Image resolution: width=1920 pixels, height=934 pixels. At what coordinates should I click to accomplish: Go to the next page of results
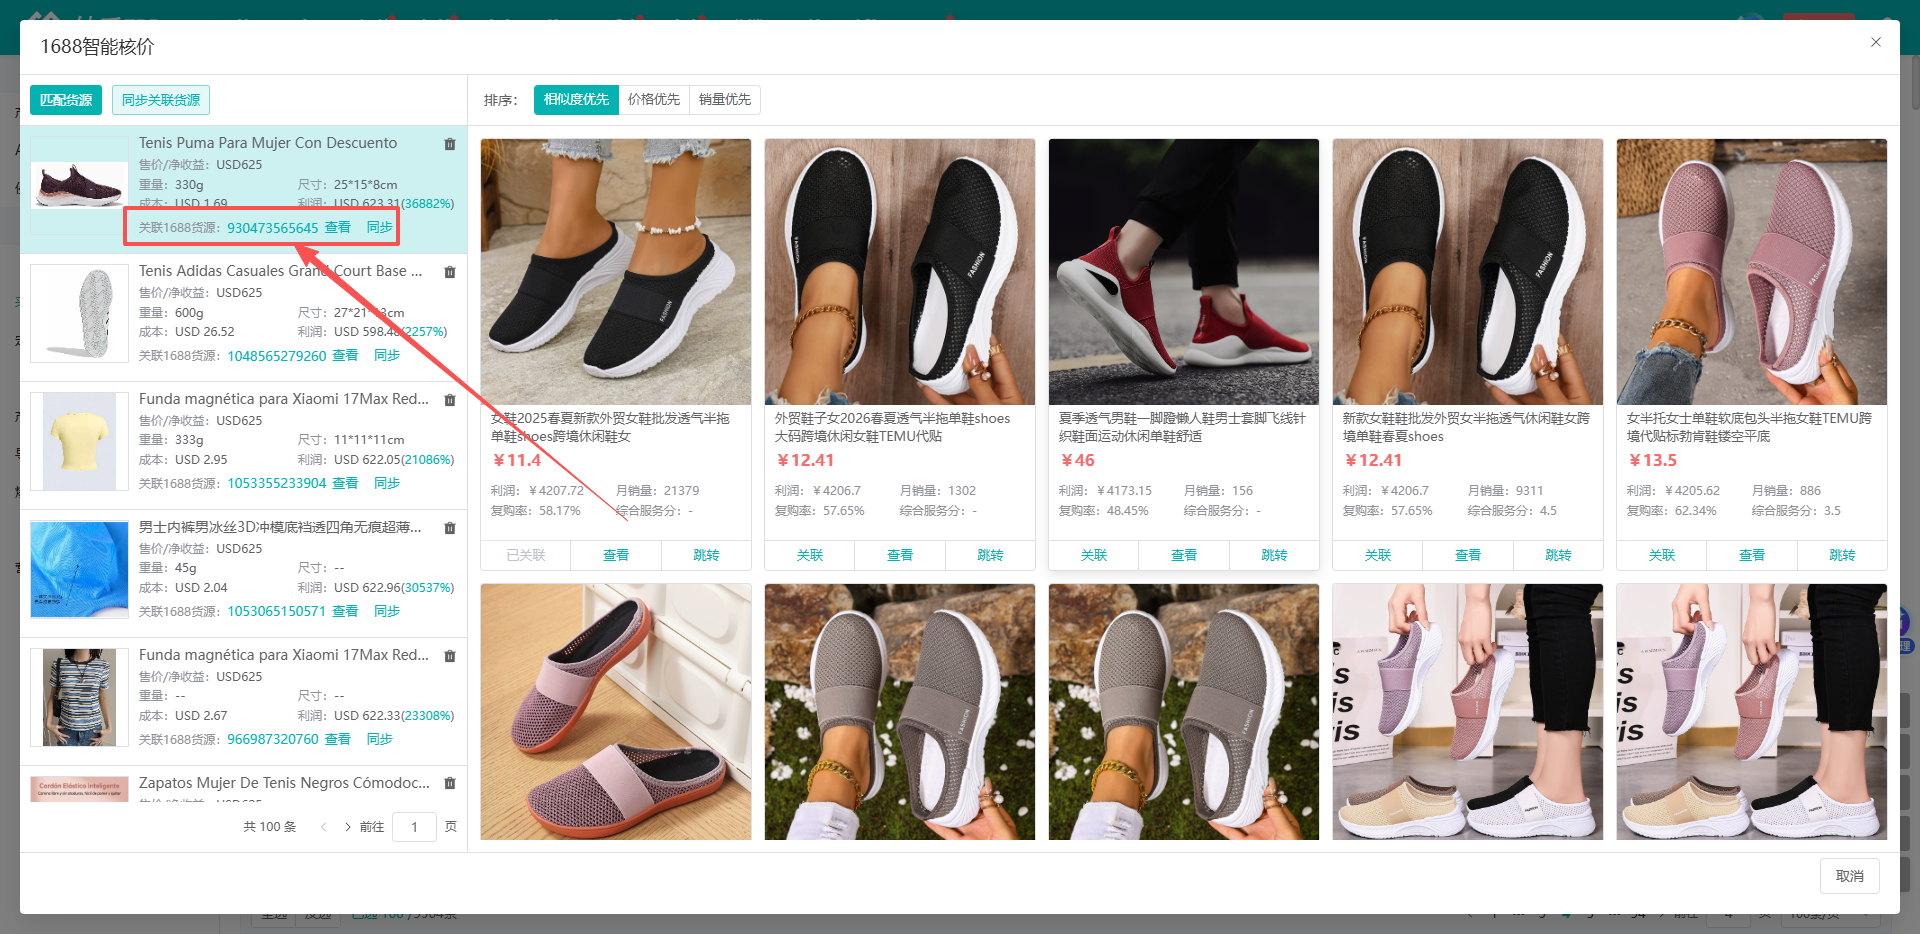click(347, 827)
